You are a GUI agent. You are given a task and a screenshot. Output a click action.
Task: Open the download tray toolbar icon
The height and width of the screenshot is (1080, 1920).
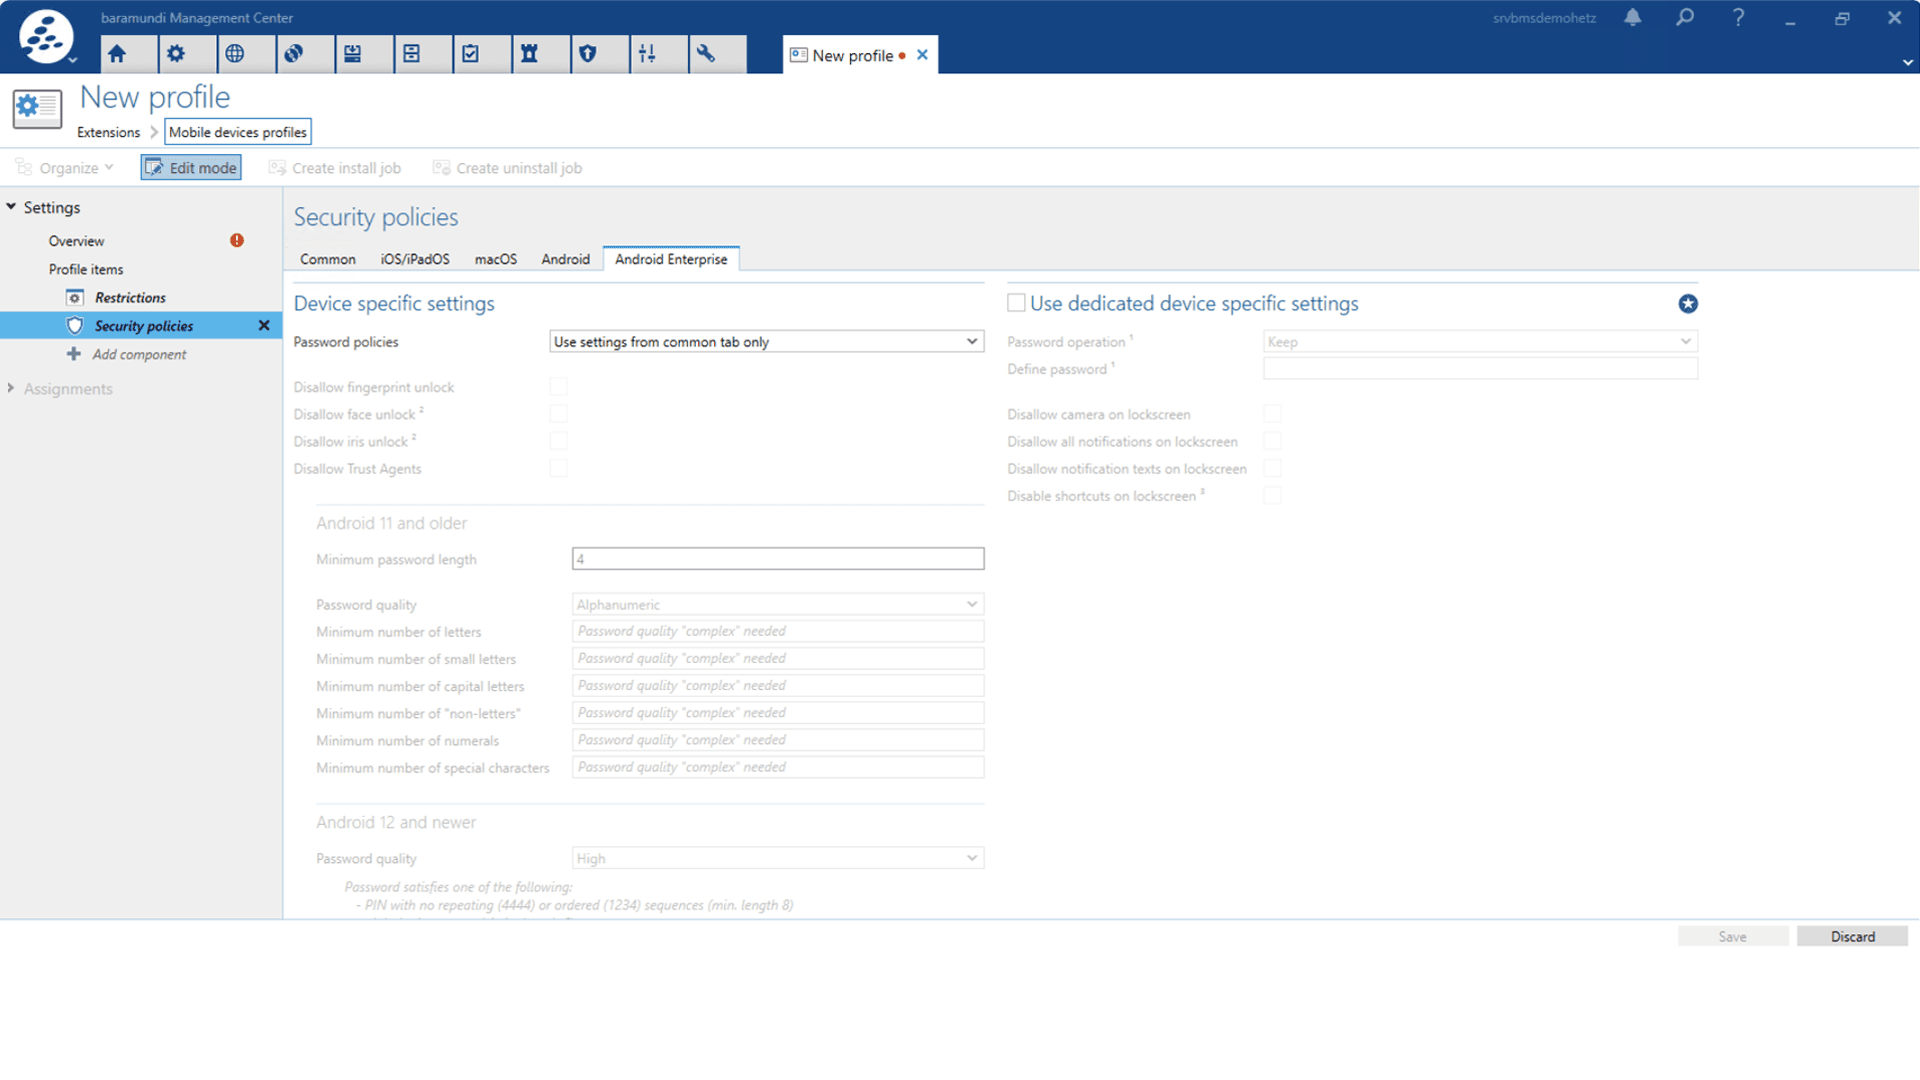pyautogui.click(x=353, y=54)
